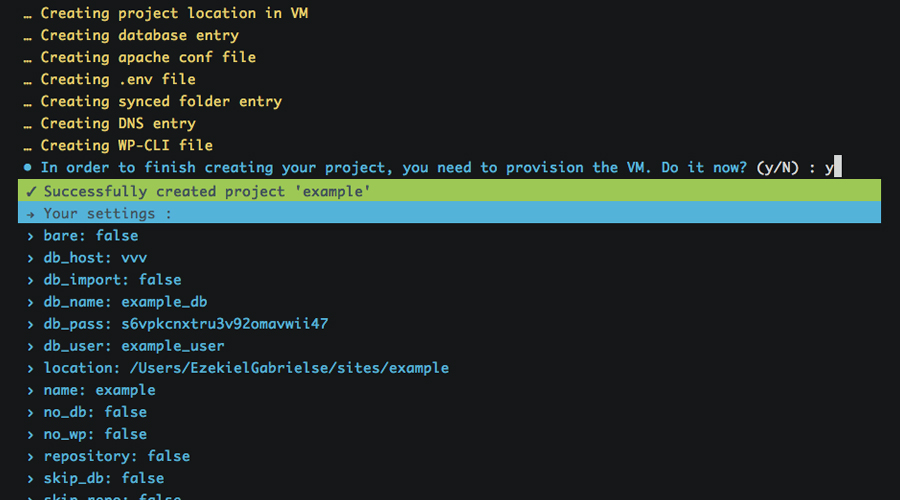Screen dimensions: 900x500
Task: Click the "no_wp: false" setting line
Action: click(x=95, y=434)
